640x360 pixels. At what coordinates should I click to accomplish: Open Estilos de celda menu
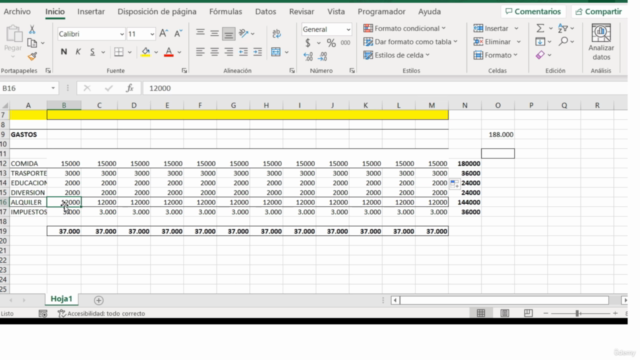coord(396,55)
